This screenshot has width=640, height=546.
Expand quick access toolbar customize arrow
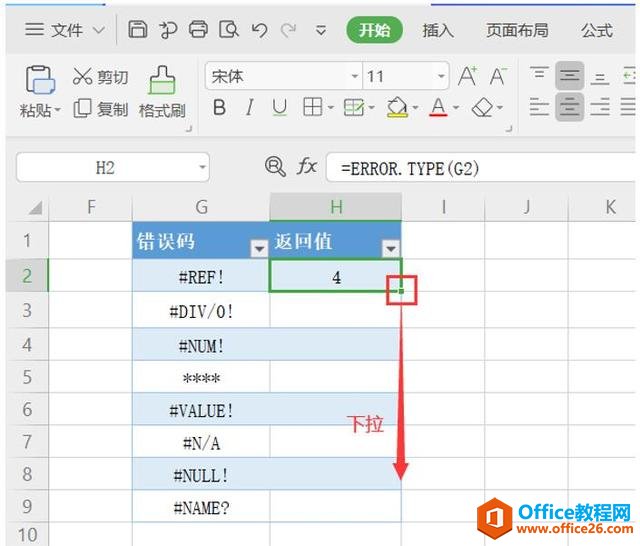click(321, 30)
